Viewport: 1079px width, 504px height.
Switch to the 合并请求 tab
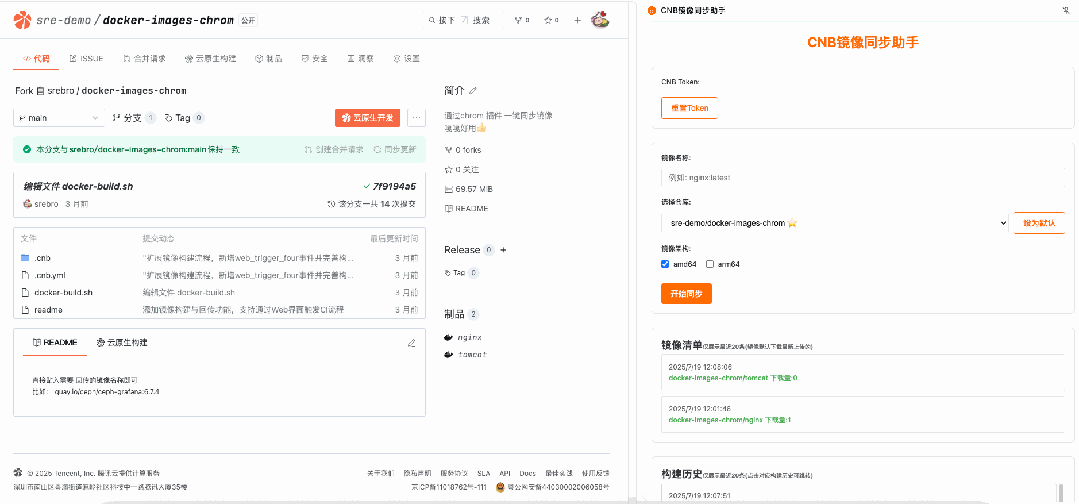click(145, 59)
